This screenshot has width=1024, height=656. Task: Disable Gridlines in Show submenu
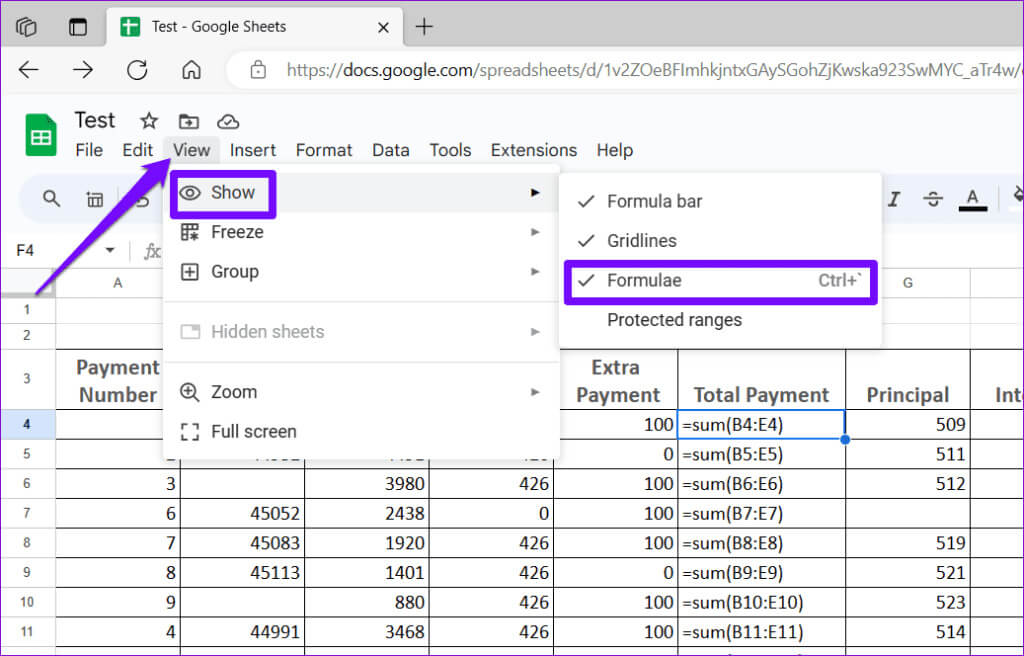(x=641, y=241)
